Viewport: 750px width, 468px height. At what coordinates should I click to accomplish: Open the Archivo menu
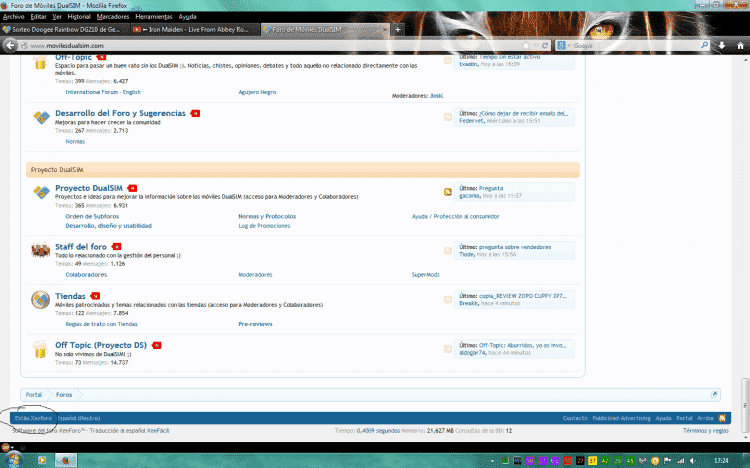[13, 17]
